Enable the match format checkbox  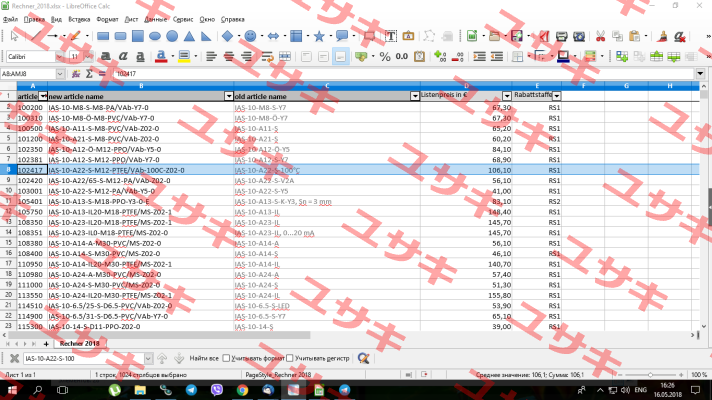(x=226, y=358)
